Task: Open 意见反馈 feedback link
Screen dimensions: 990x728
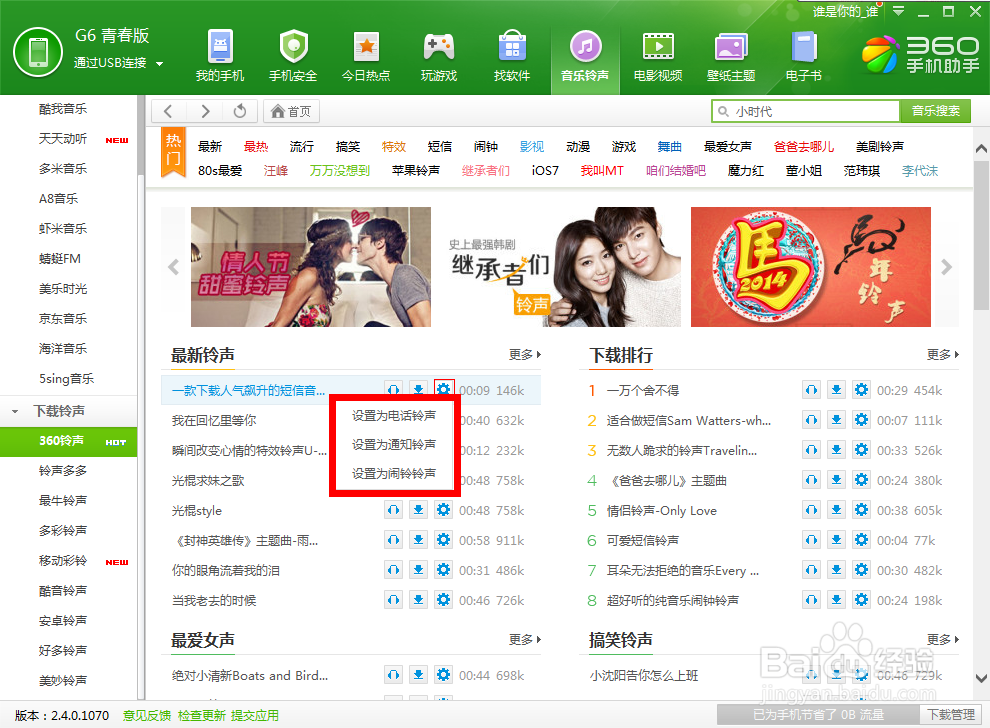Action: tap(146, 715)
